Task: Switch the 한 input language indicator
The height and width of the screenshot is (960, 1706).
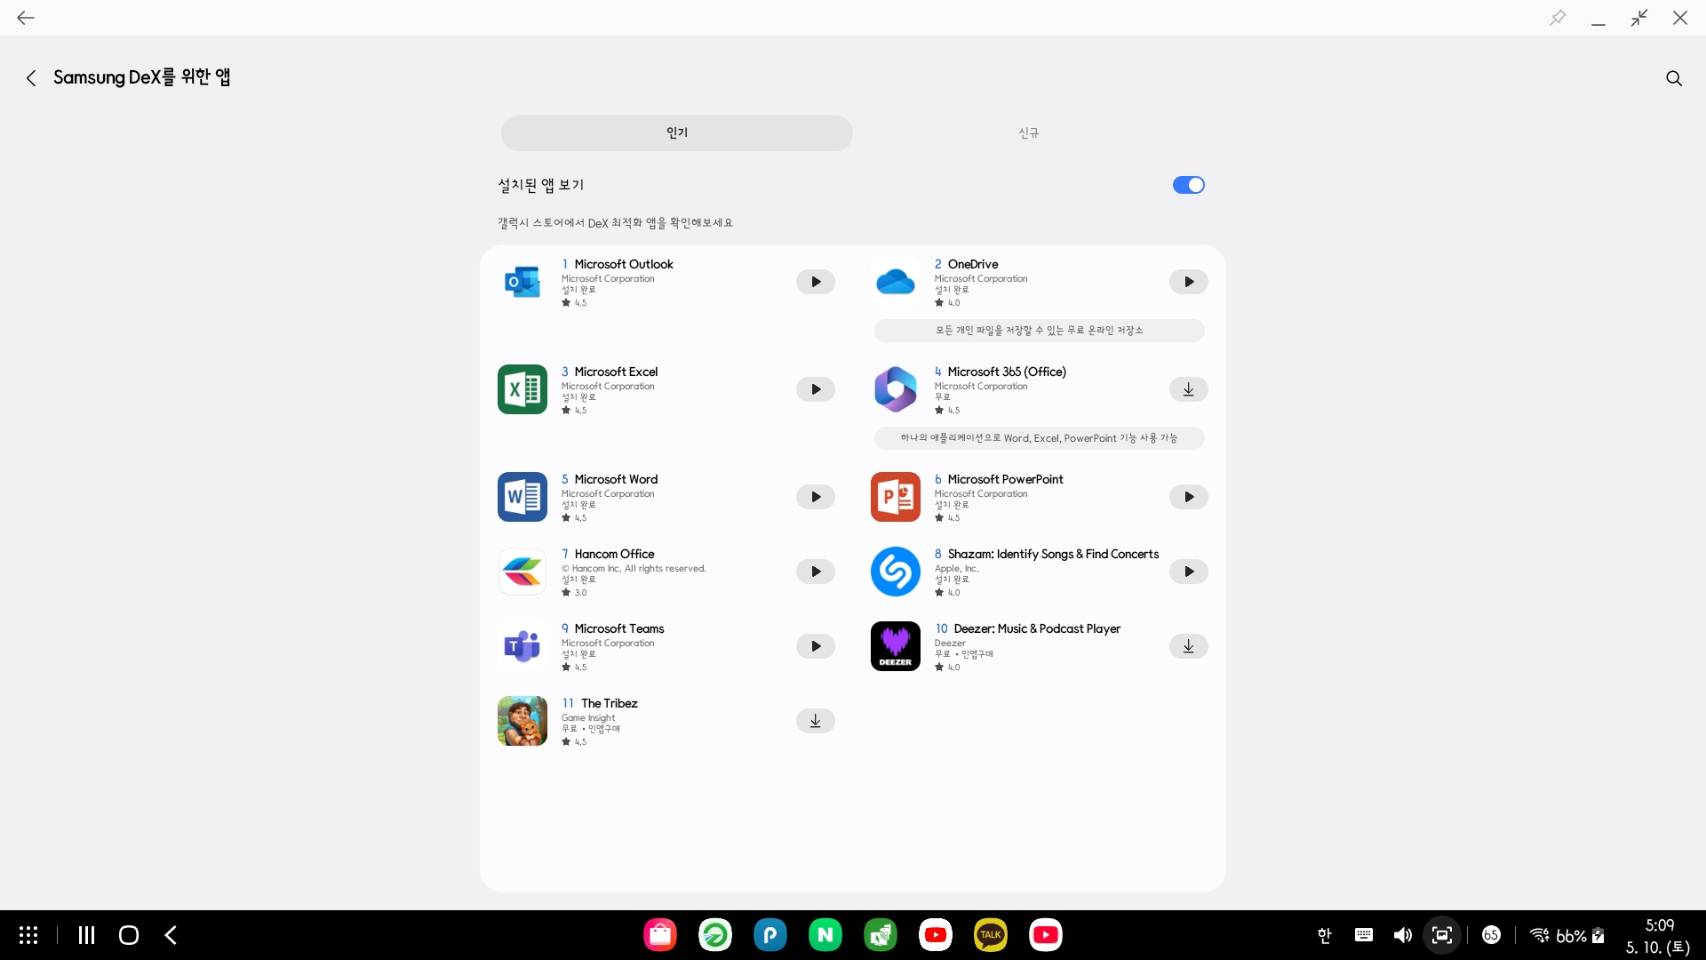Action: coord(1324,935)
